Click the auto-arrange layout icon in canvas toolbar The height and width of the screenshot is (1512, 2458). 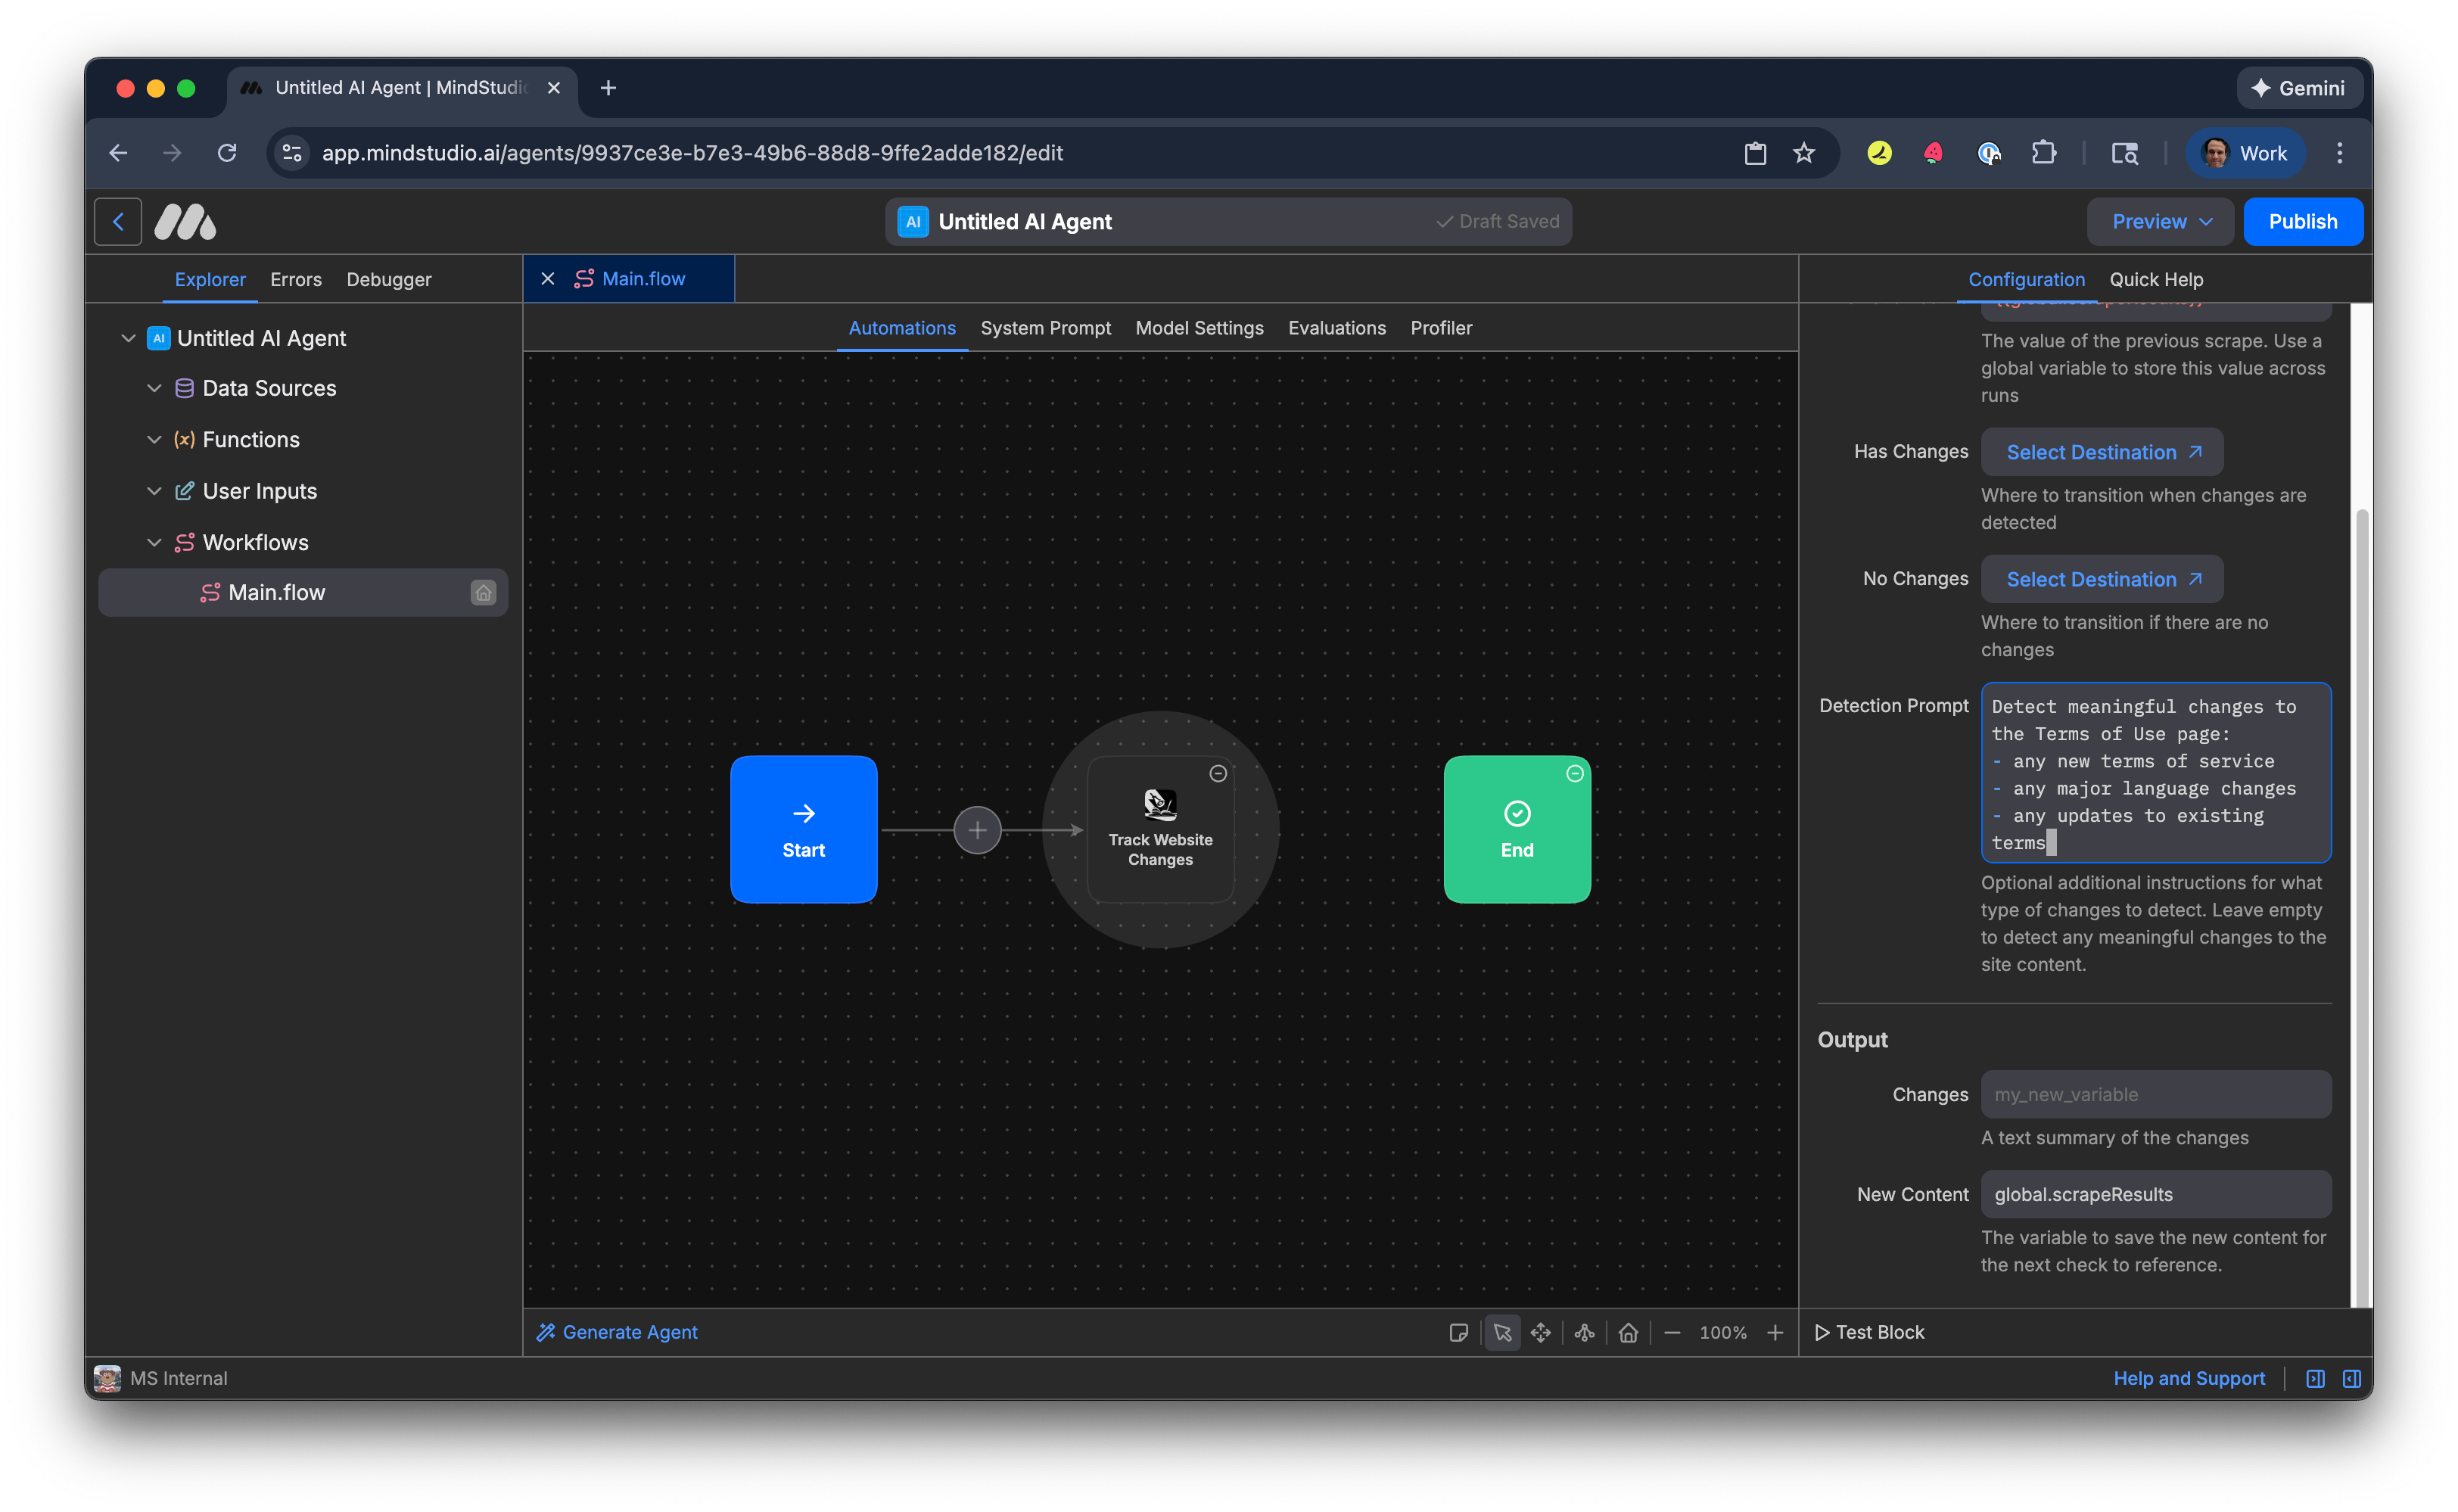coord(1584,1332)
